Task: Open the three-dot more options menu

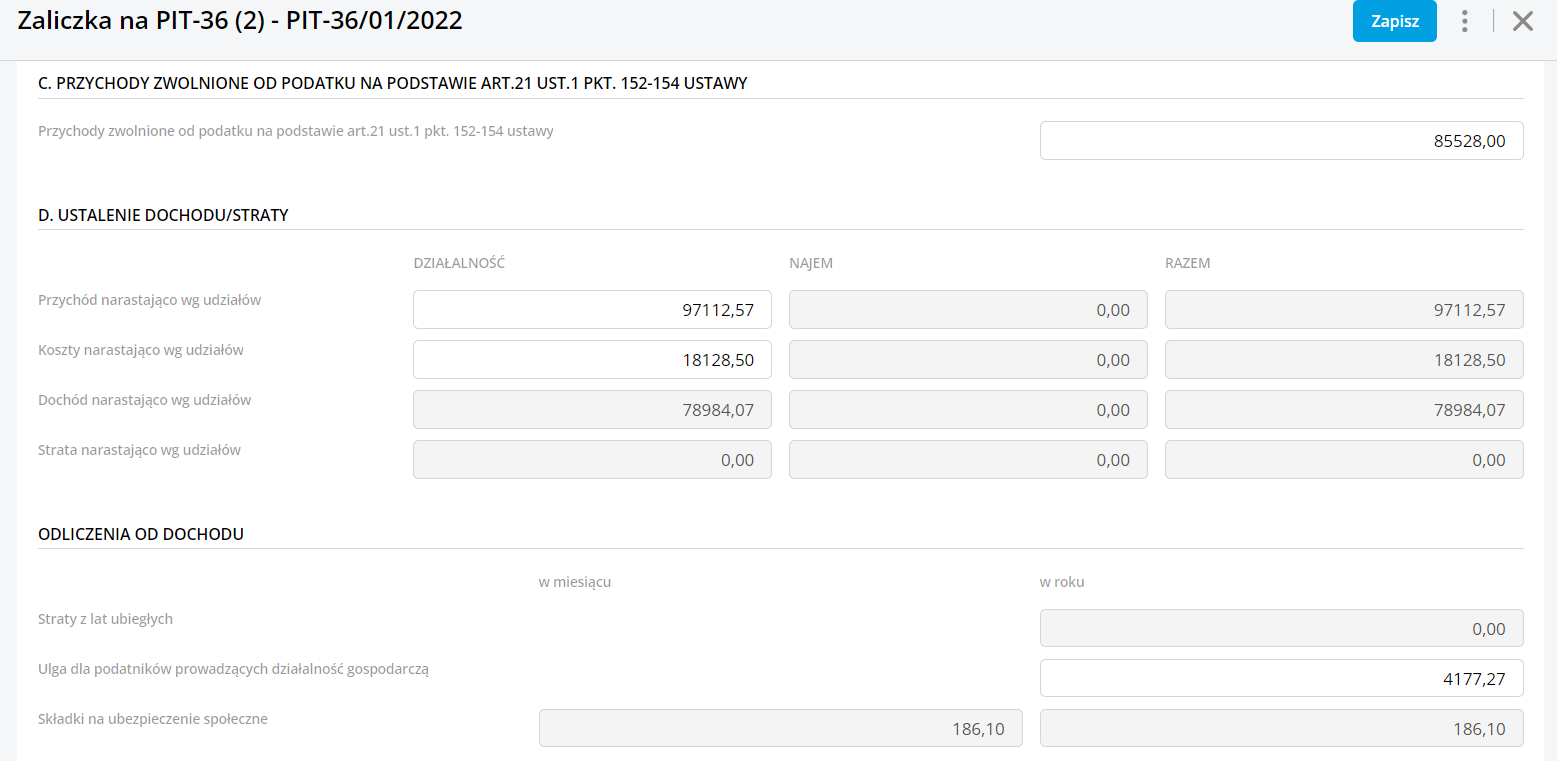Action: pos(1465,21)
